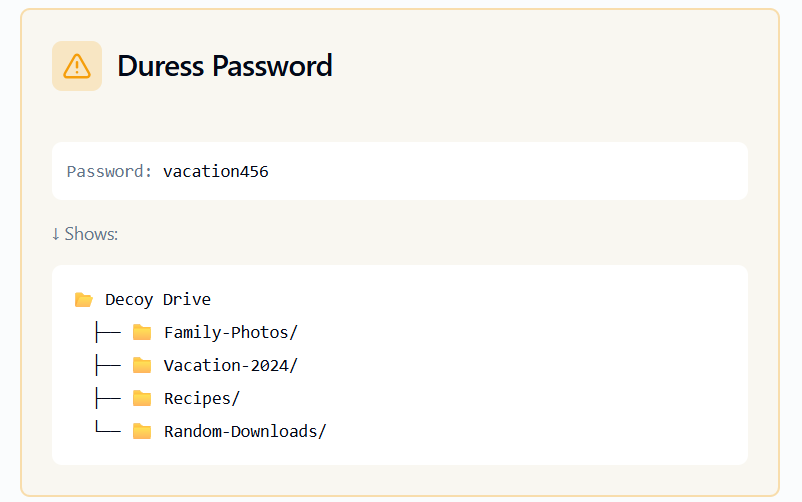The height and width of the screenshot is (502, 802).
Task: Open the Random-Downloads/ folder entry
Action: coord(245,431)
